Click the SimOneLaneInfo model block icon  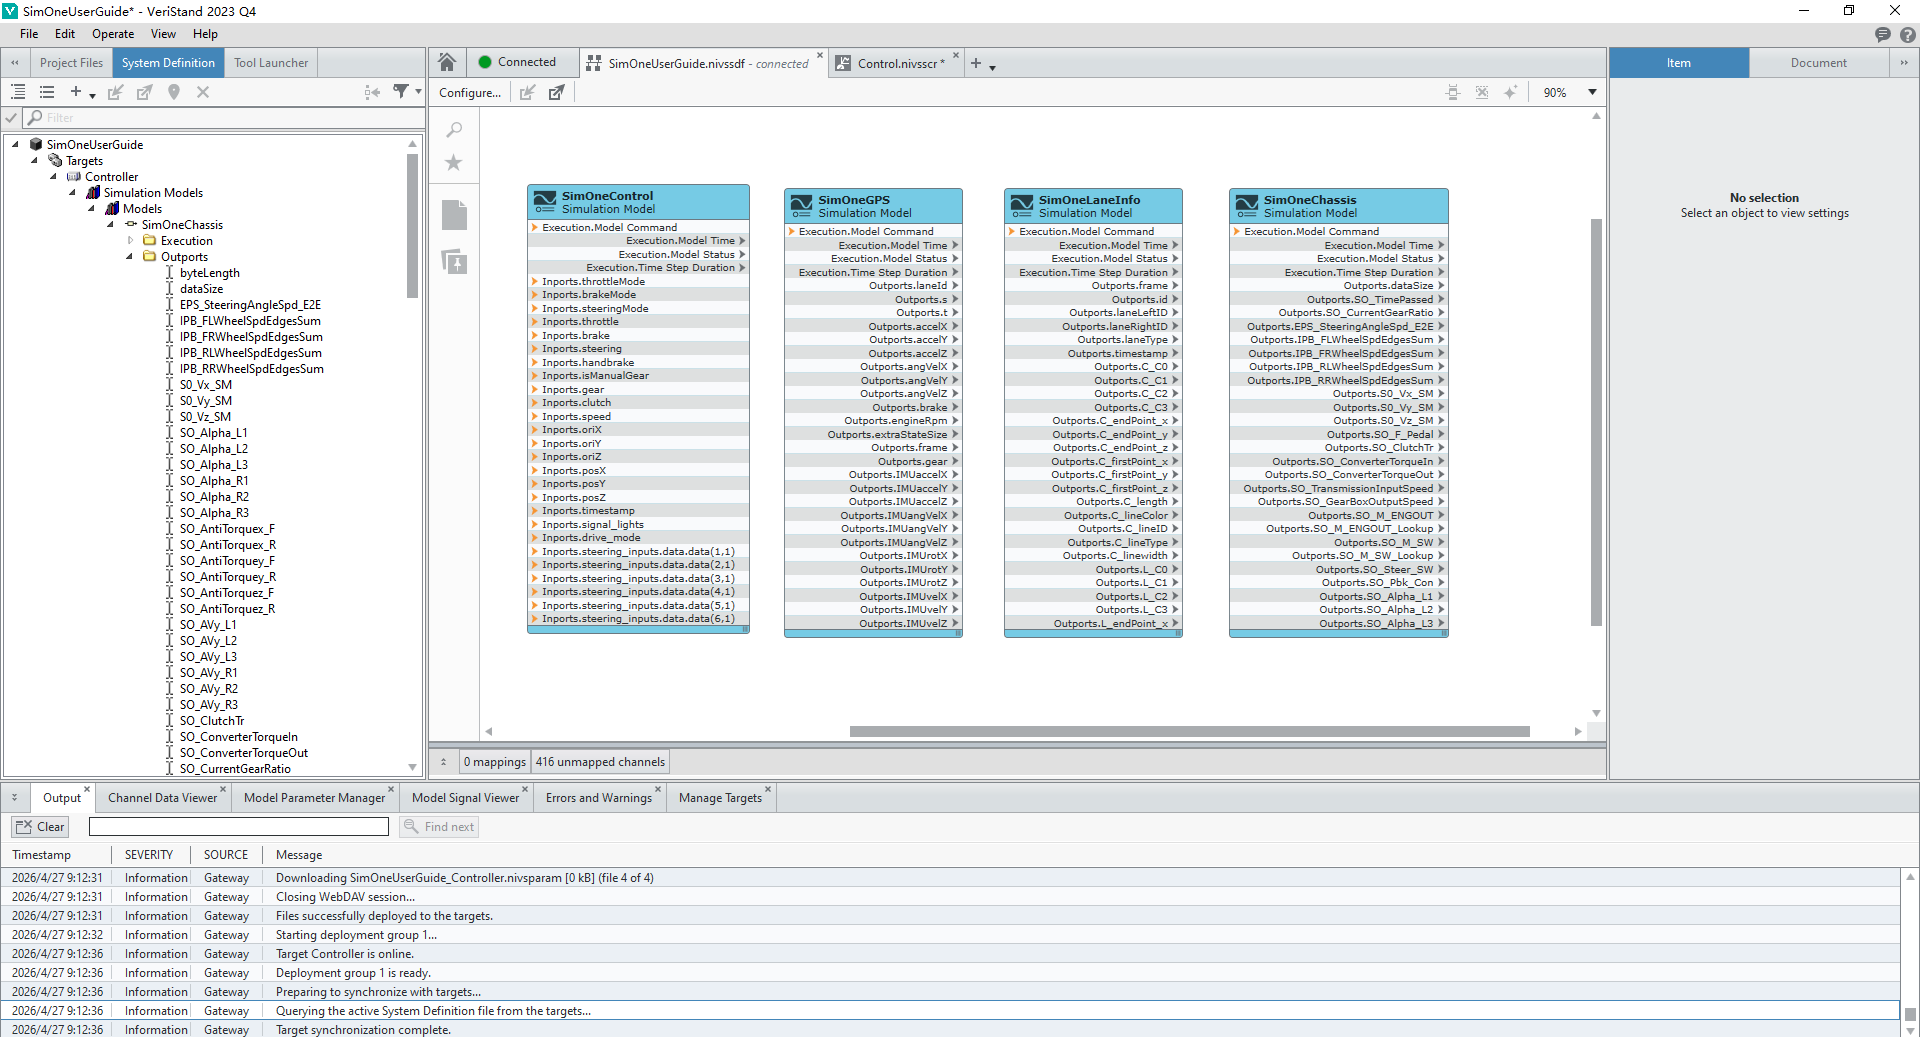(1022, 206)
